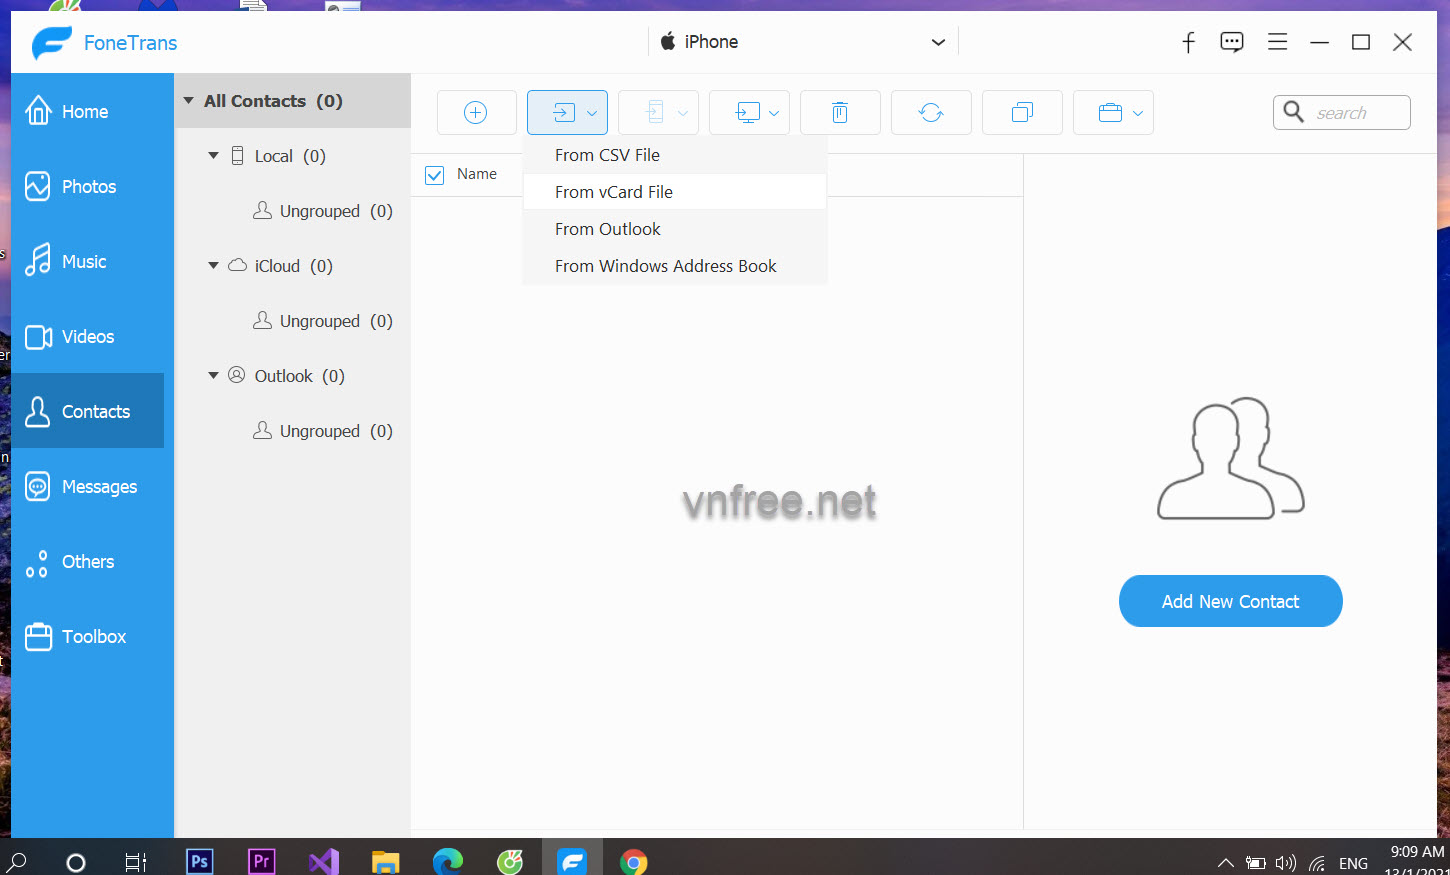
Task: Expand the export to PC dropdown
Action: [773, 113]
